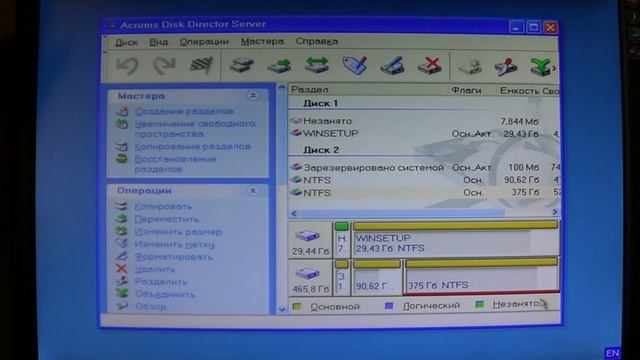Click the sidebar scroll down arrow
This screenshot has height=360, width=640.
(281, 309)
